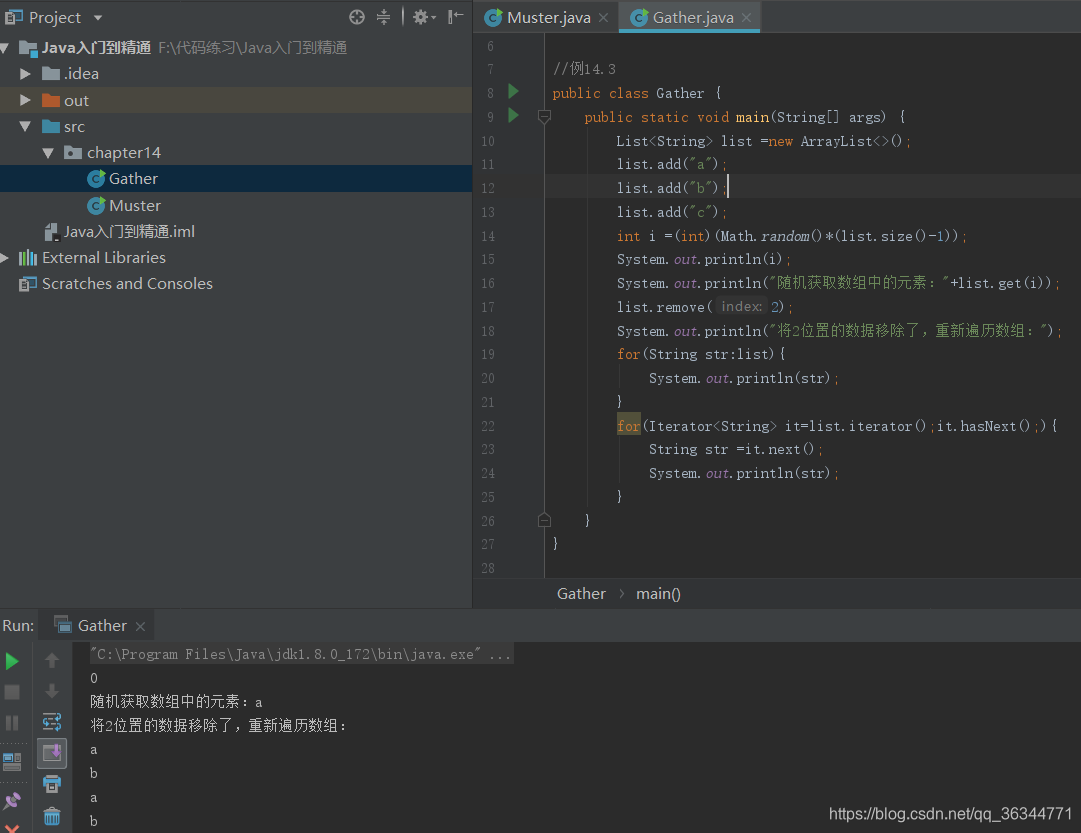Click the //例14.3 comment on line 7
Image resolution: width=1081 pixels, height=833 pixels.
pyautogui.click(x=584, y=68)
